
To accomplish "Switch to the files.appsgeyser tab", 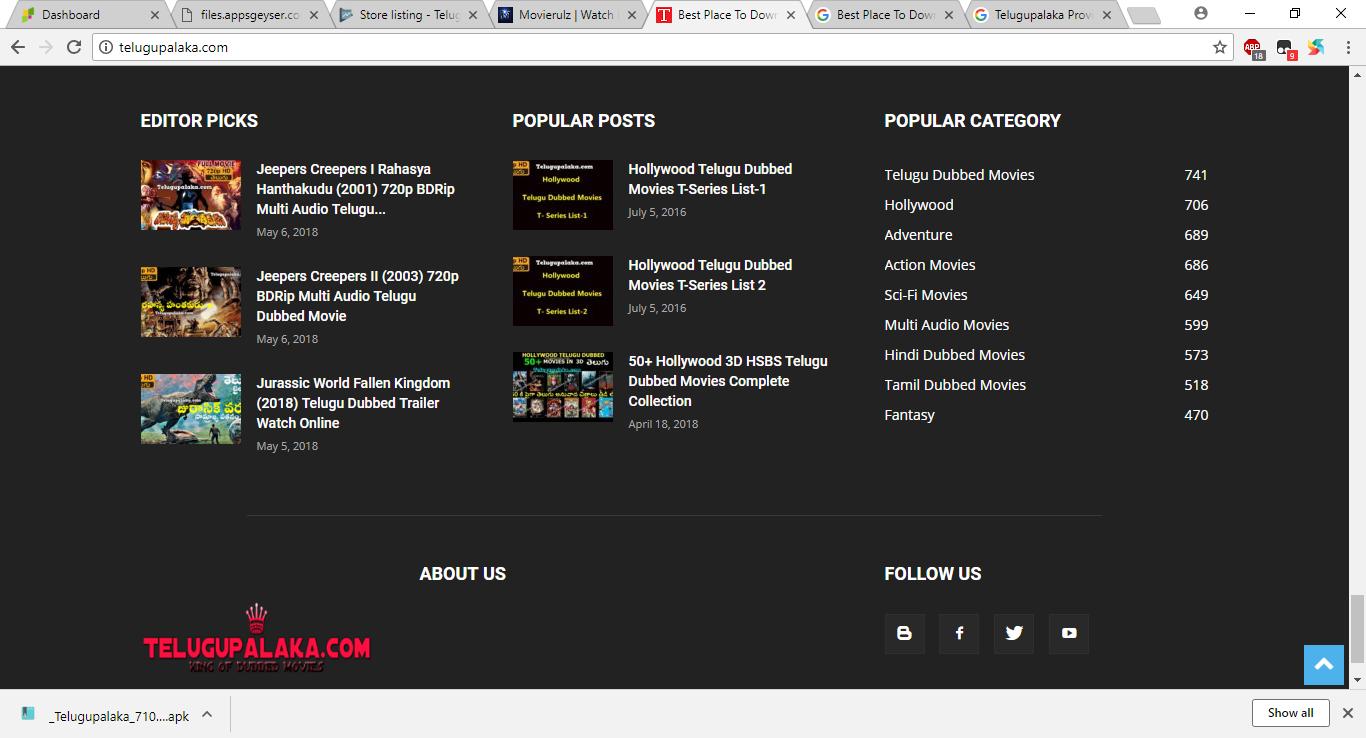I will click(x=250, y=15).
